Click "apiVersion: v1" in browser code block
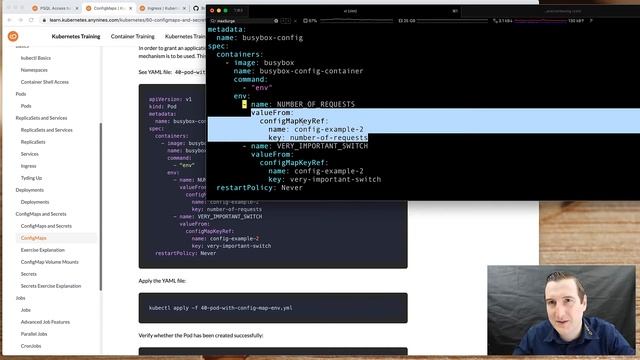The width and height of the screenshot is (640, 360). [x=170, y=99]
